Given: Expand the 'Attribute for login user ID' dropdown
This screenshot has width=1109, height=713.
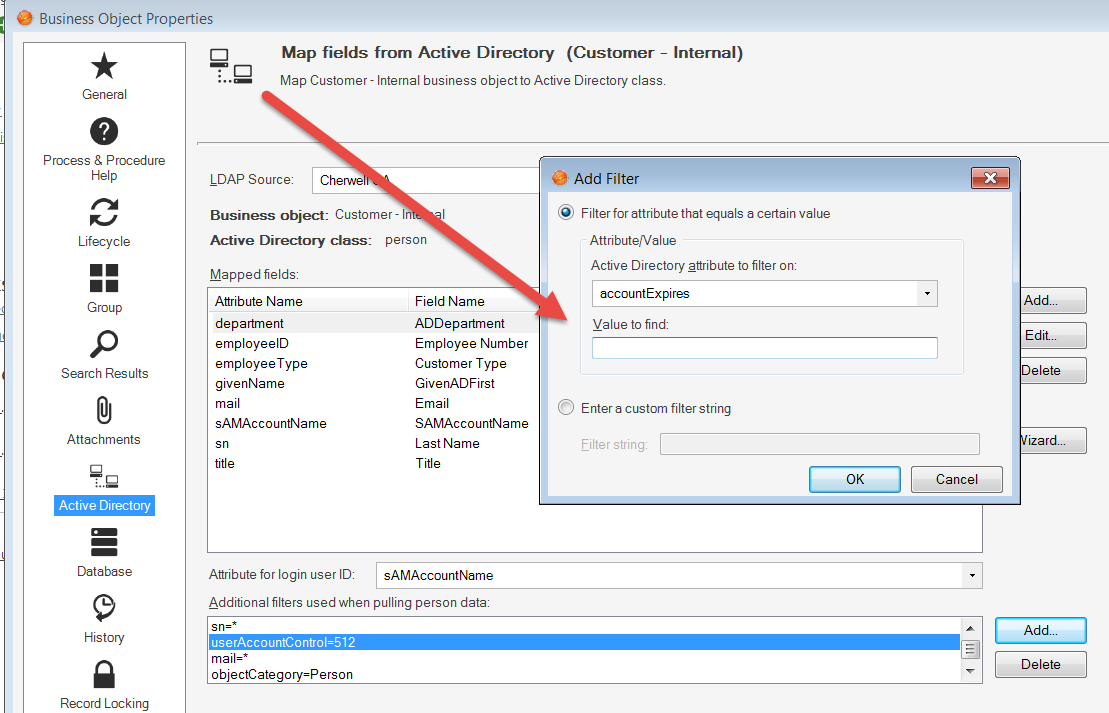Looking at the screenshot, I should pos(970,575).
